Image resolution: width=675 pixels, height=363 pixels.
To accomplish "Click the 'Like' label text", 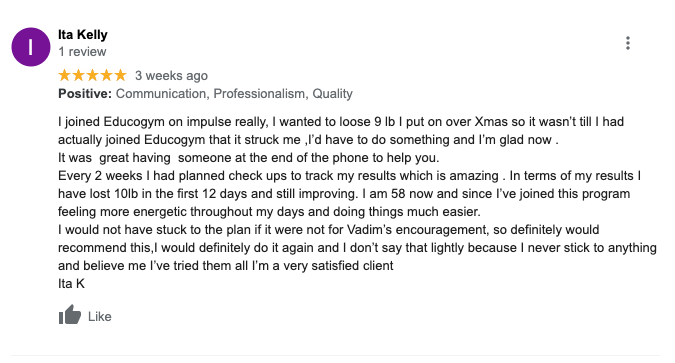I will pyautogui.click(x=99, y=316).
